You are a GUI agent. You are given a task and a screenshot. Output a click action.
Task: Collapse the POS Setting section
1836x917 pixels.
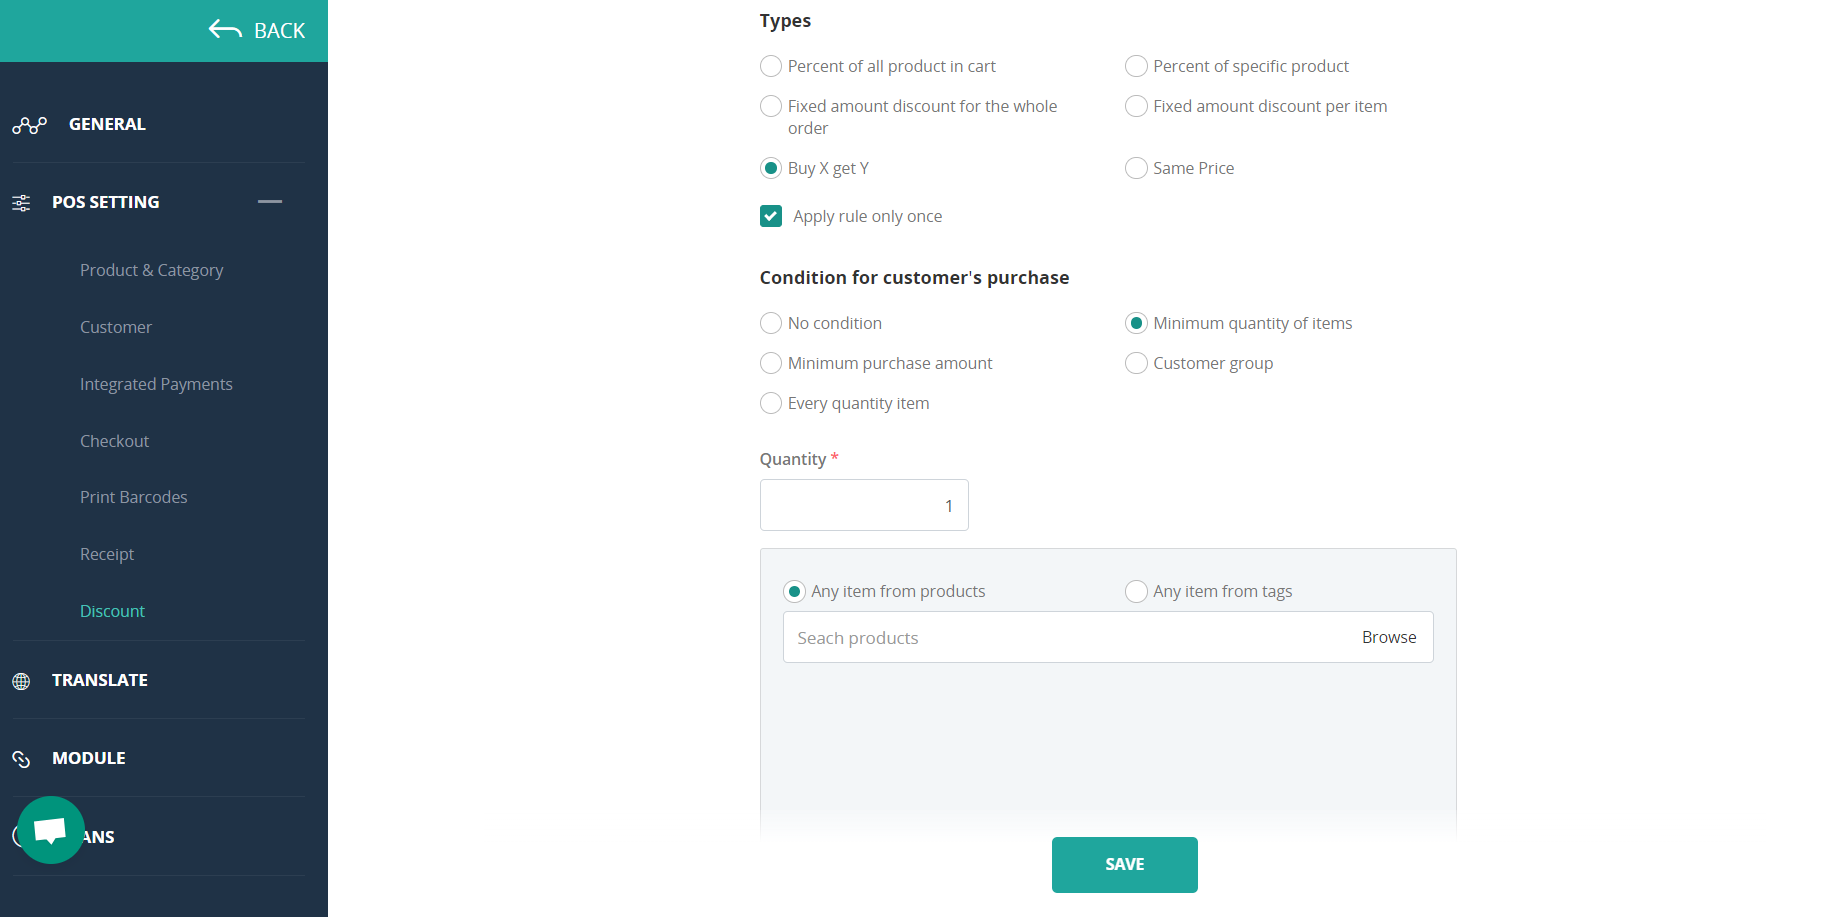click(x=270, y=202)
